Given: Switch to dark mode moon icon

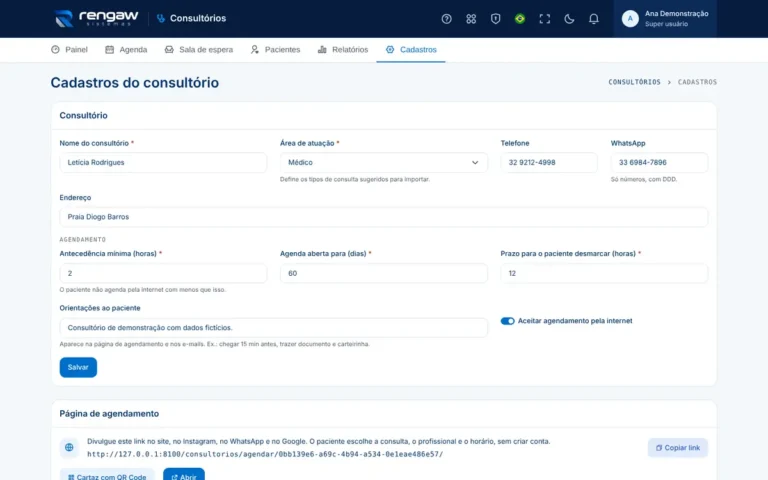Looking at the screenshot, I should click(569, 19).
